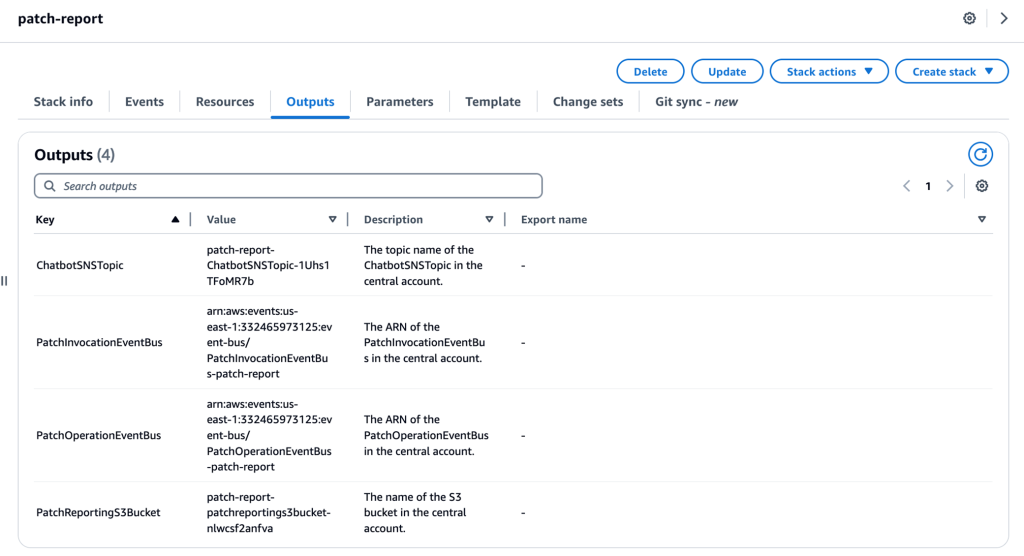Open the Git sync tab
The width and height of the screenshot is (1024, 556).
(x=696, y=101)
